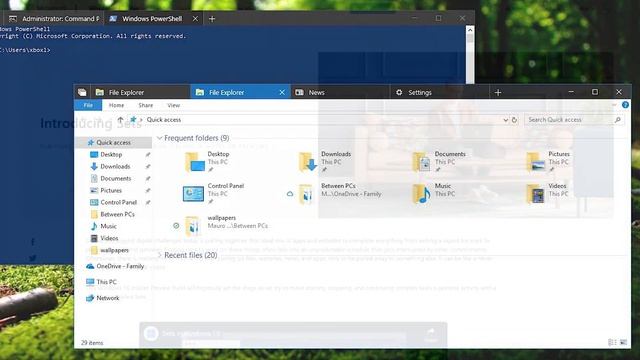The height and width of the screenshot is (360, 640).
Task: Click the Help question mark icon
Action: (625, 105)
